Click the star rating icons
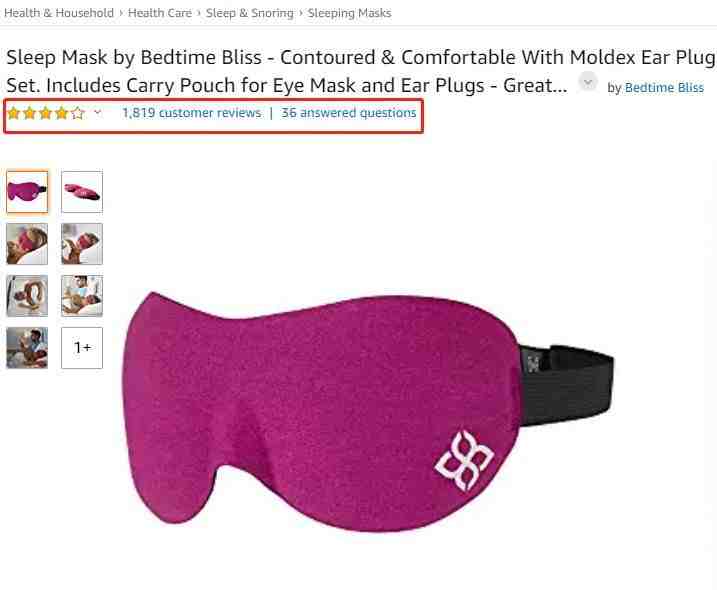Image resolution: width=717 pixels, height=590 pixels. tap(46, 113)
